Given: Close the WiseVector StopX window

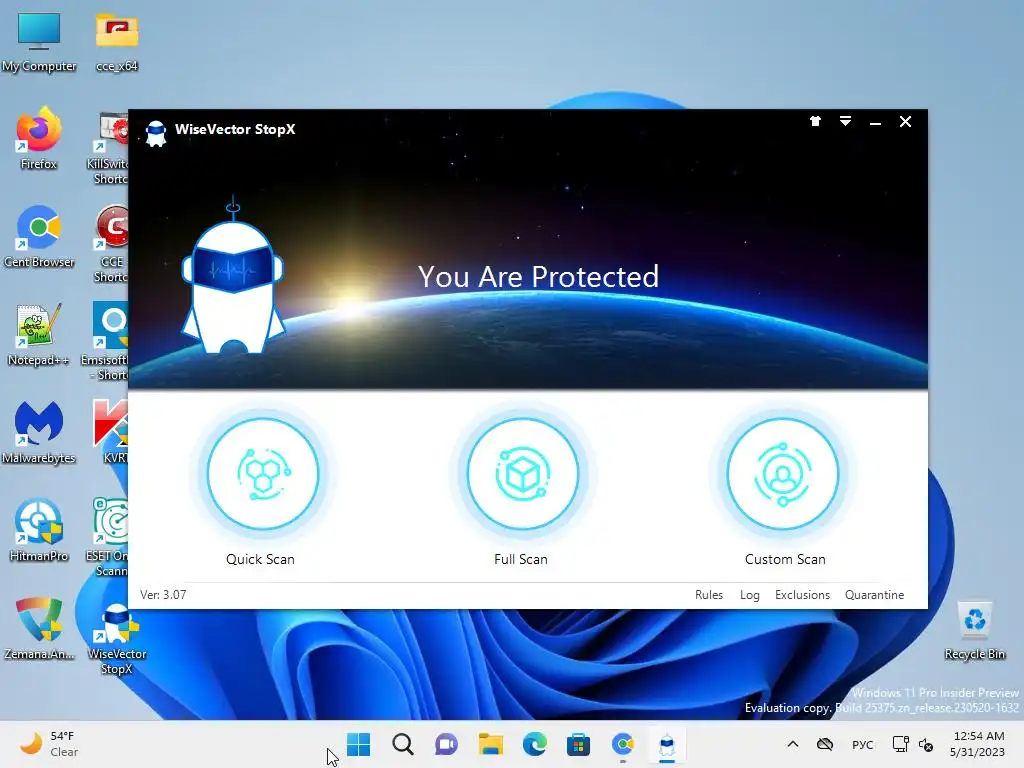Looking at the screenshot, I should [905, 121].
